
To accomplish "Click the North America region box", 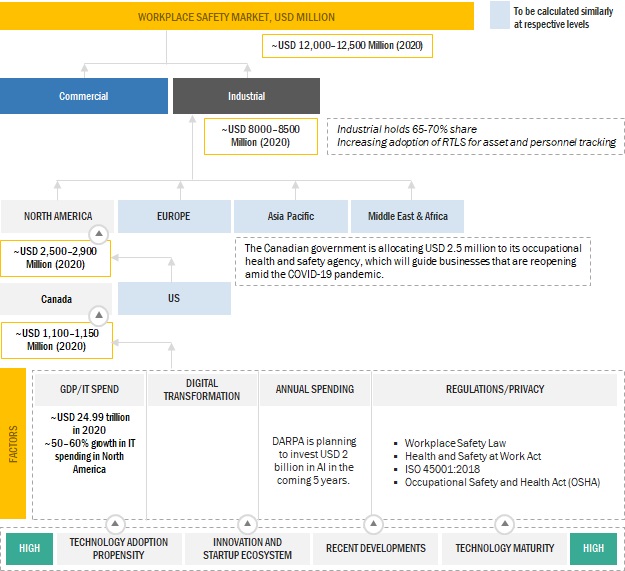I will (57, 216).
